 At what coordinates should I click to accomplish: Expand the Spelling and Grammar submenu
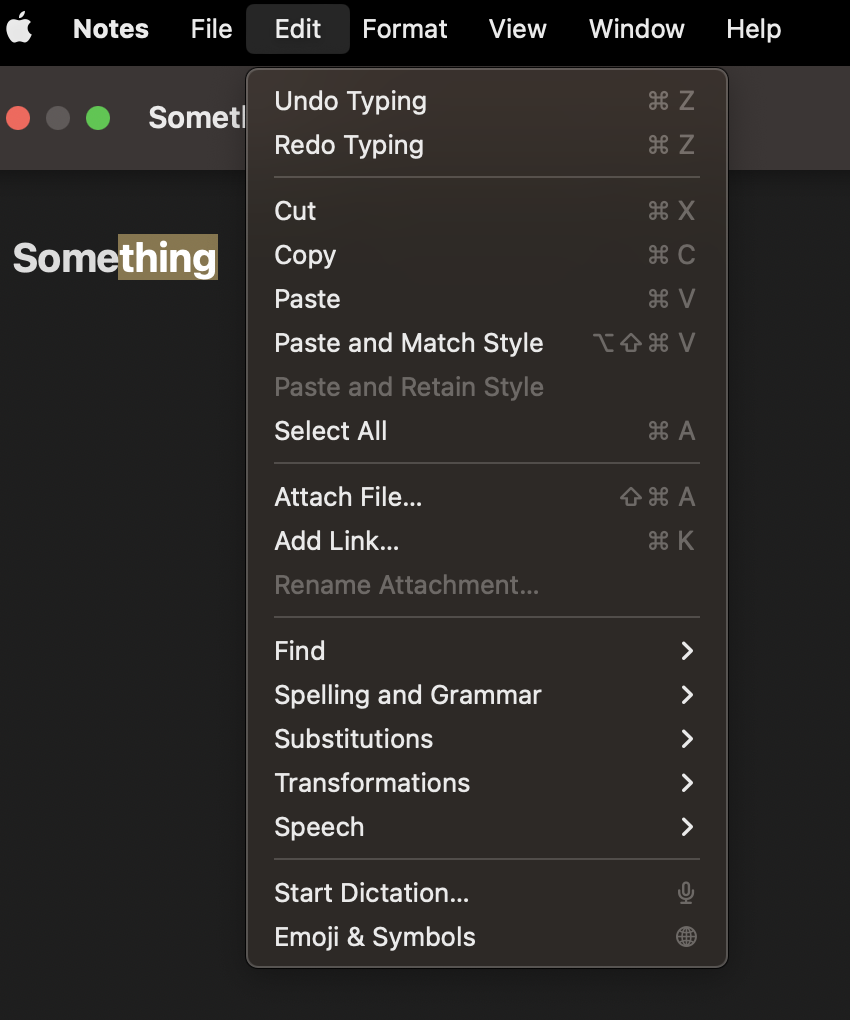408,695
